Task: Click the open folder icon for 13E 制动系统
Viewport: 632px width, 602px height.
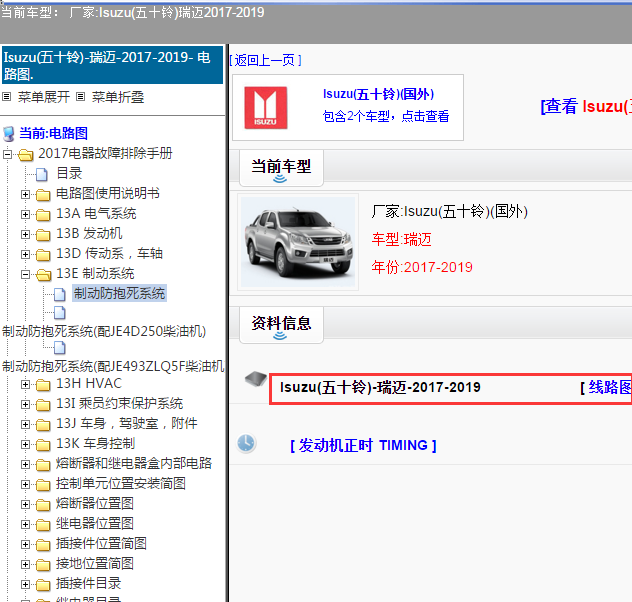Action: 44,275
